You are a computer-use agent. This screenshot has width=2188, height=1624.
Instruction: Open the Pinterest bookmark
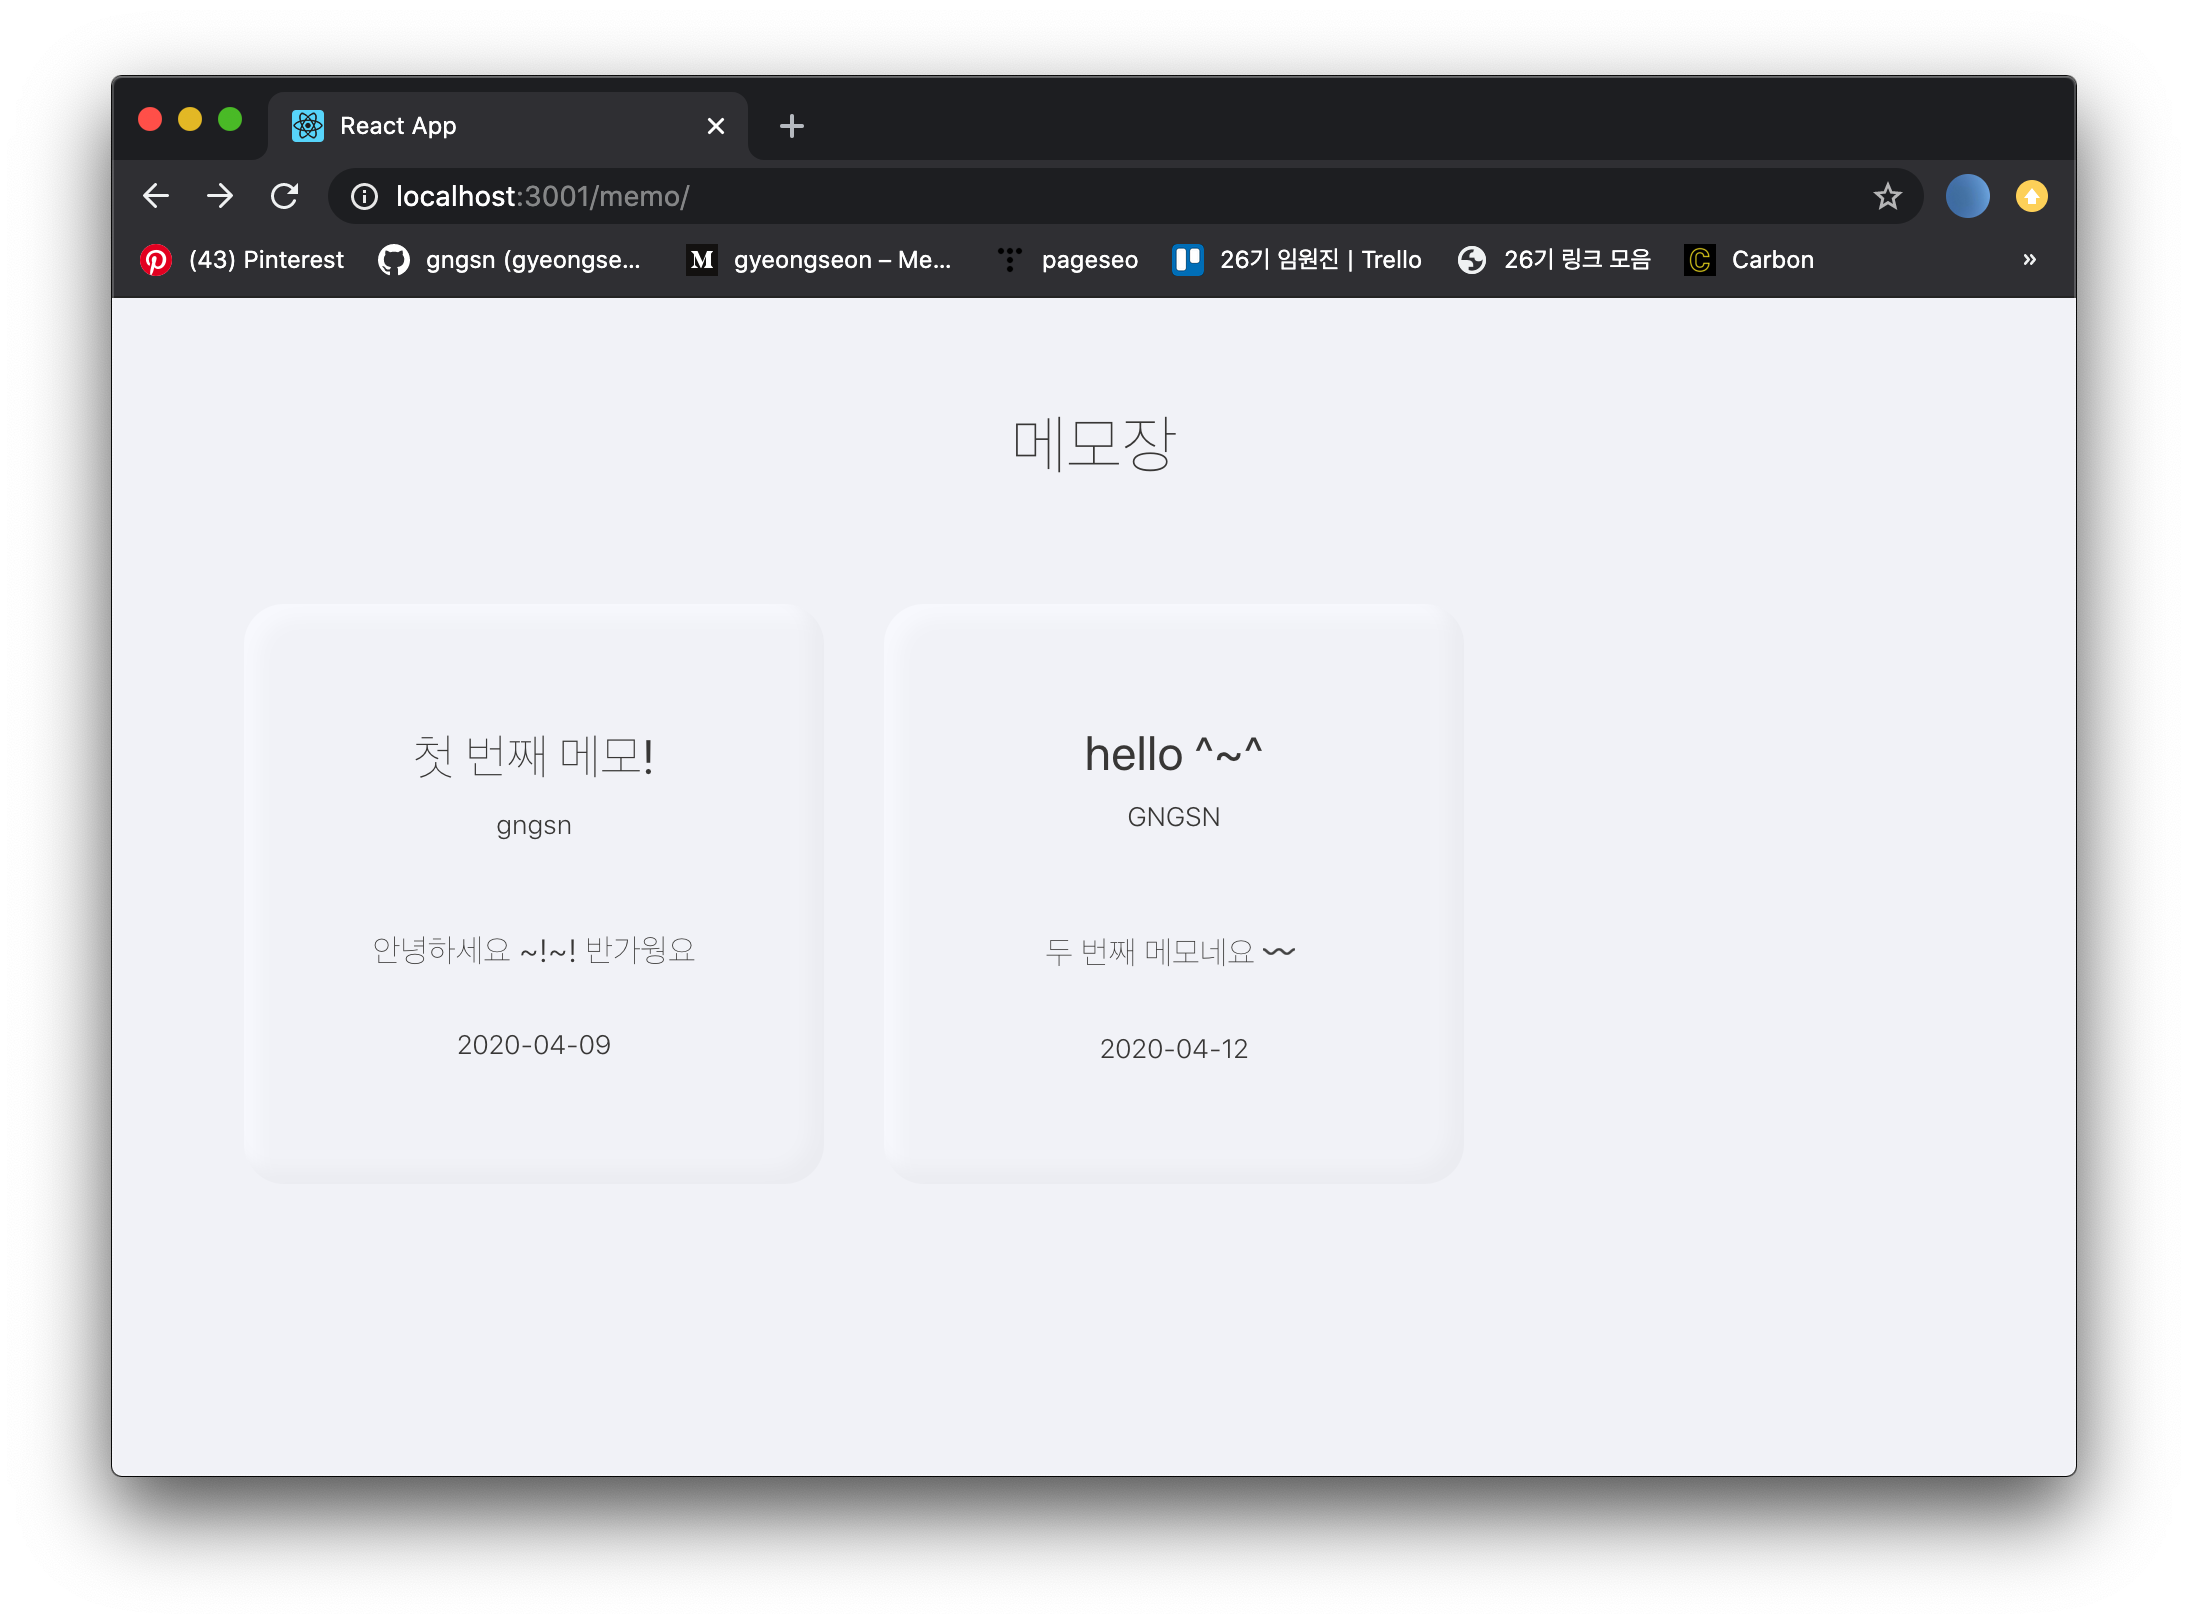(243, 260)
